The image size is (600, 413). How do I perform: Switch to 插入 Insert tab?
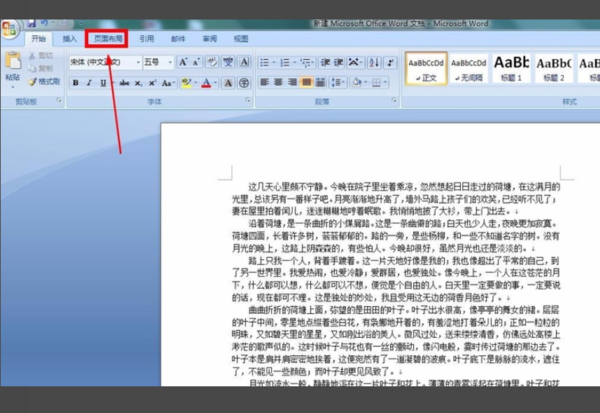click(69, 39)
